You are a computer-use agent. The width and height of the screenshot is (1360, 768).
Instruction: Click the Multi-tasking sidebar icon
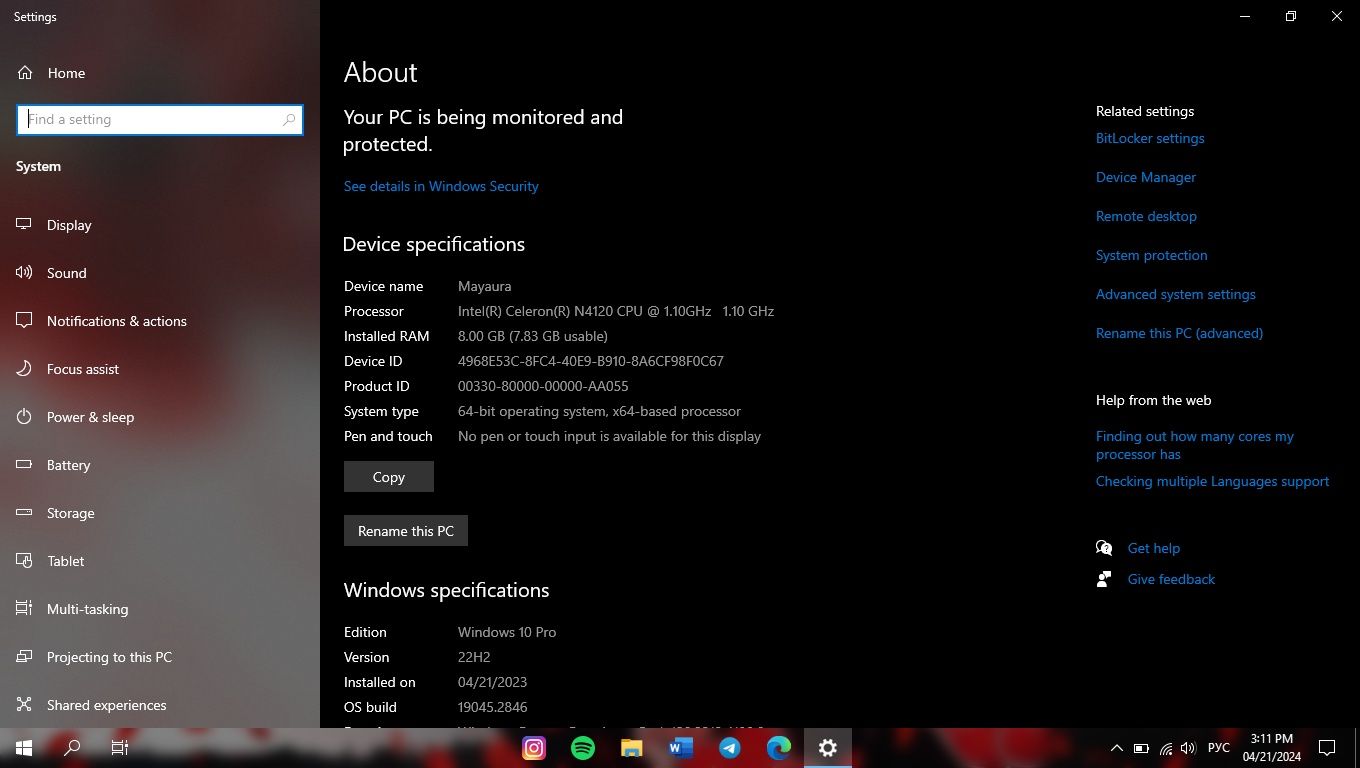pos(24,609)
